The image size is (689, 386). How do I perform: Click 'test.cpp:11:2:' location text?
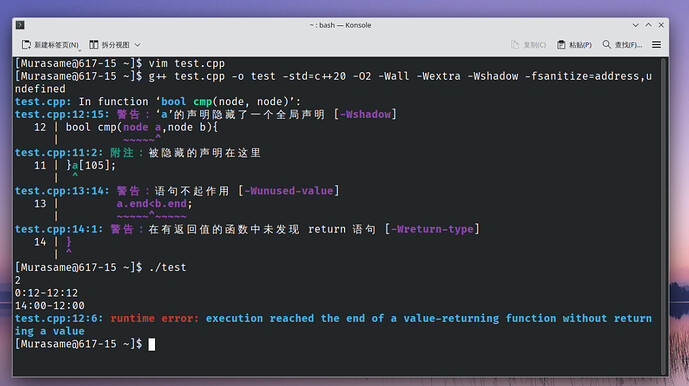59,153
